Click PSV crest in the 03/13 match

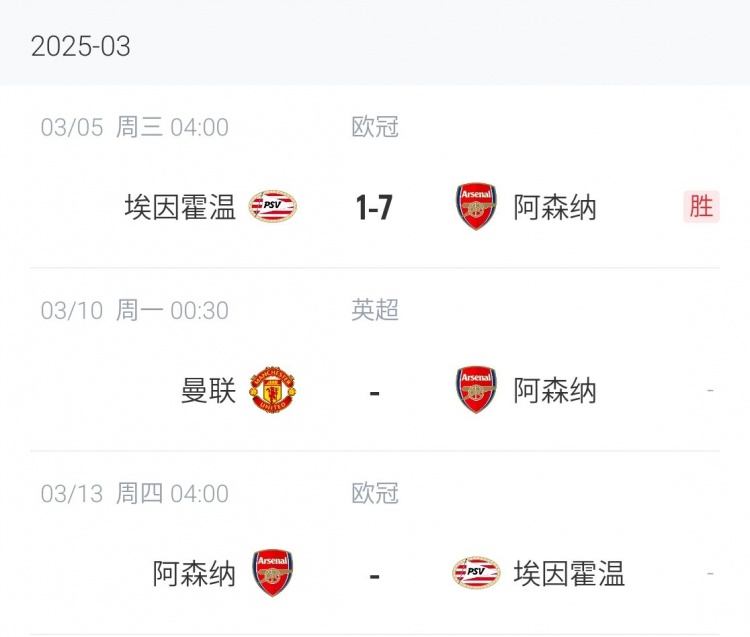tap(476, 573)
